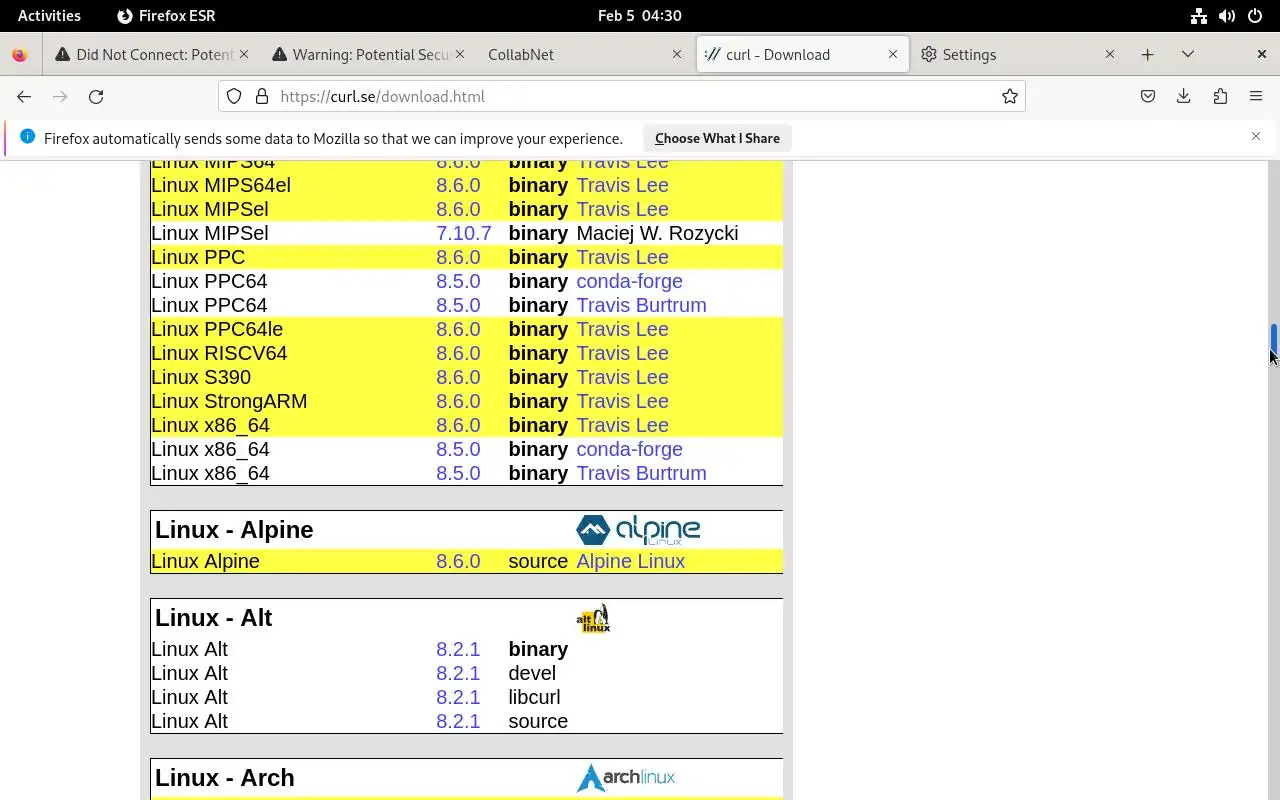Open version 8.2.1 for Alt binary
Viewport: 1280px width, 800px height.
(x=458, y=649)
